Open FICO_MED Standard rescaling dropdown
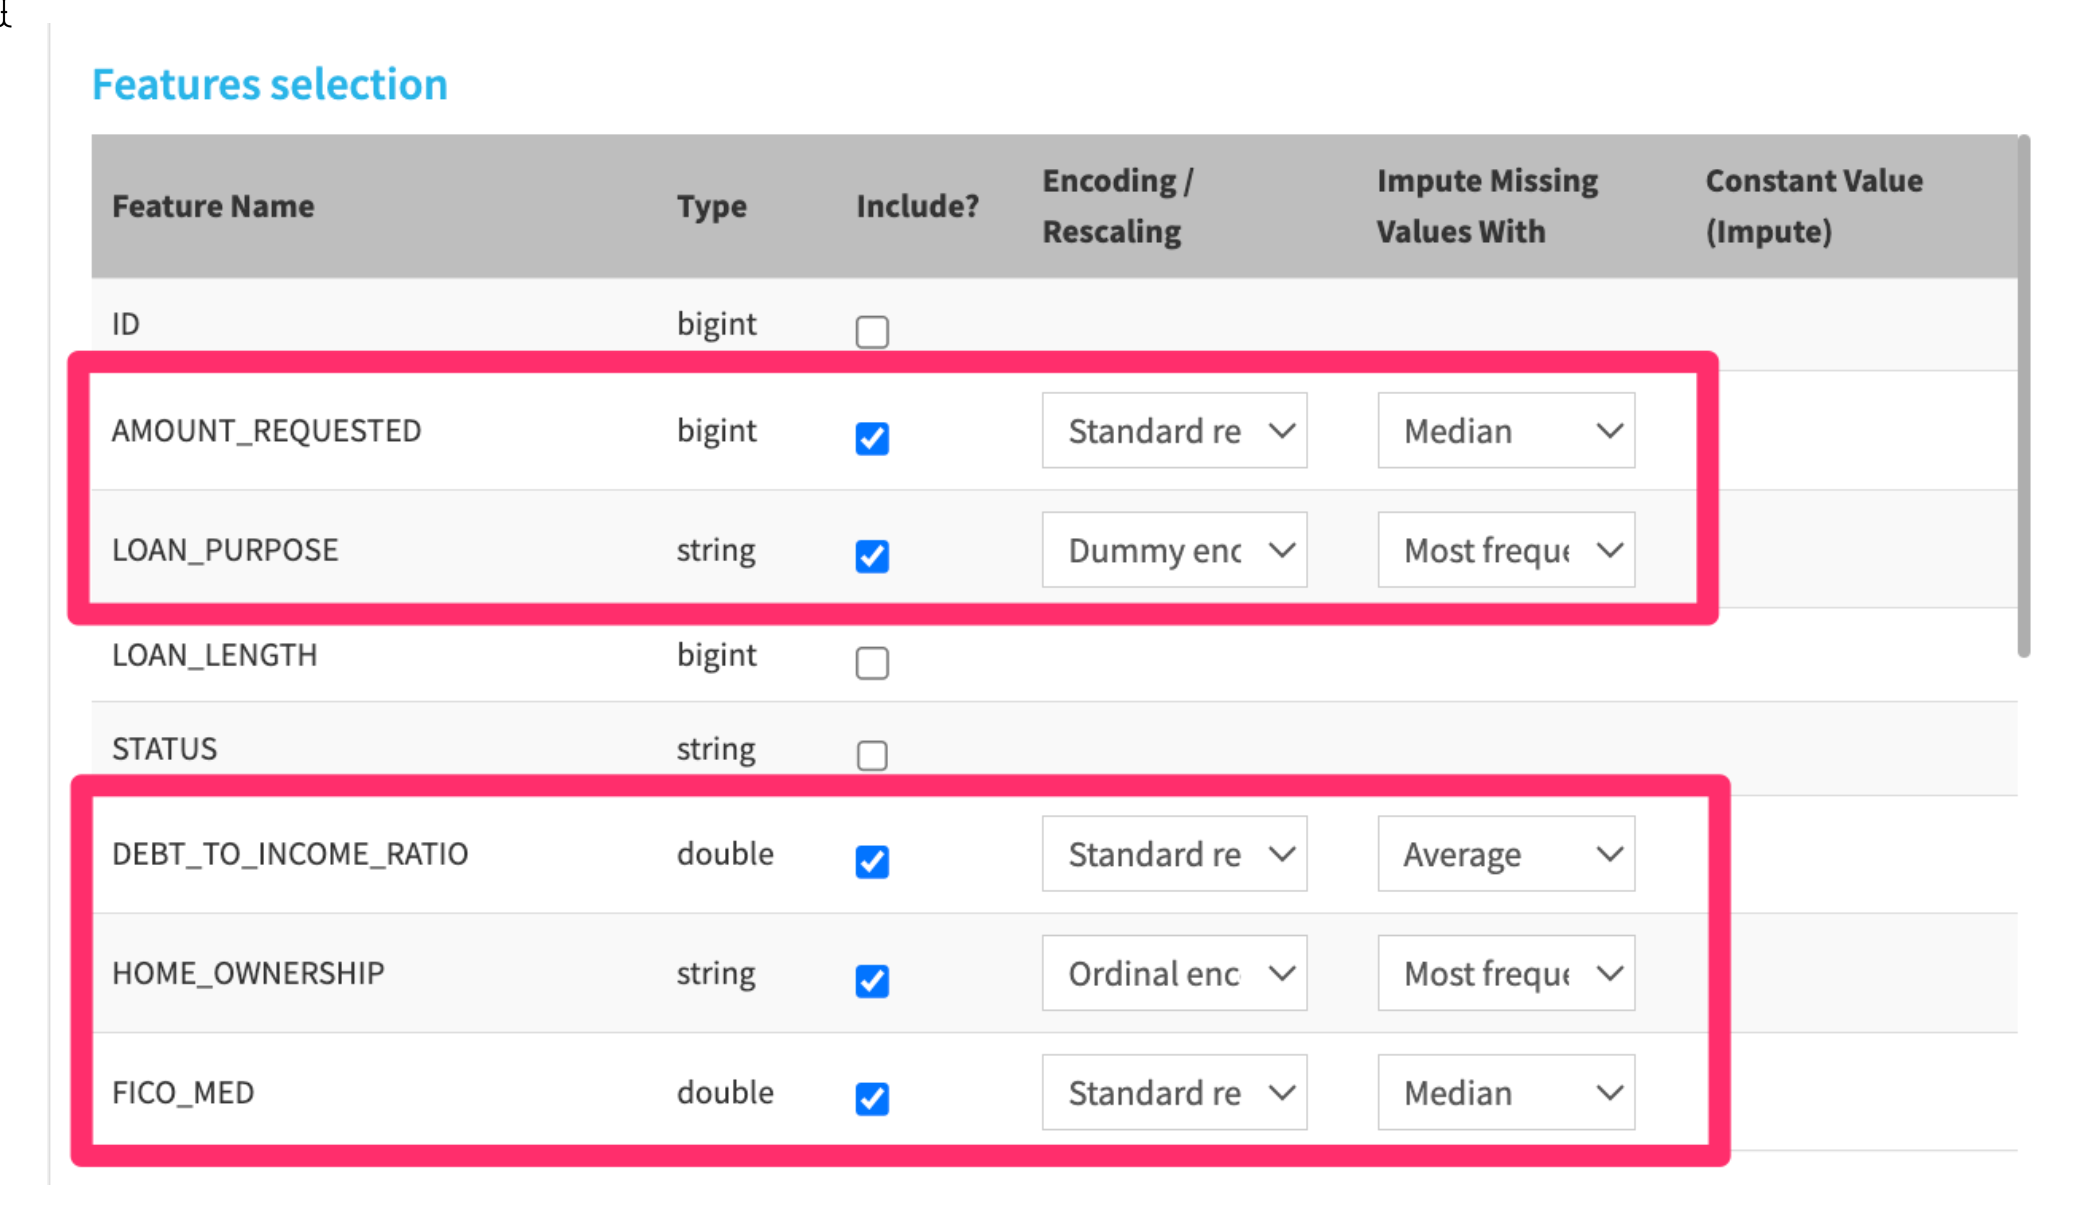This screenshot has width=2094, height=1214. [1174, 1092]
